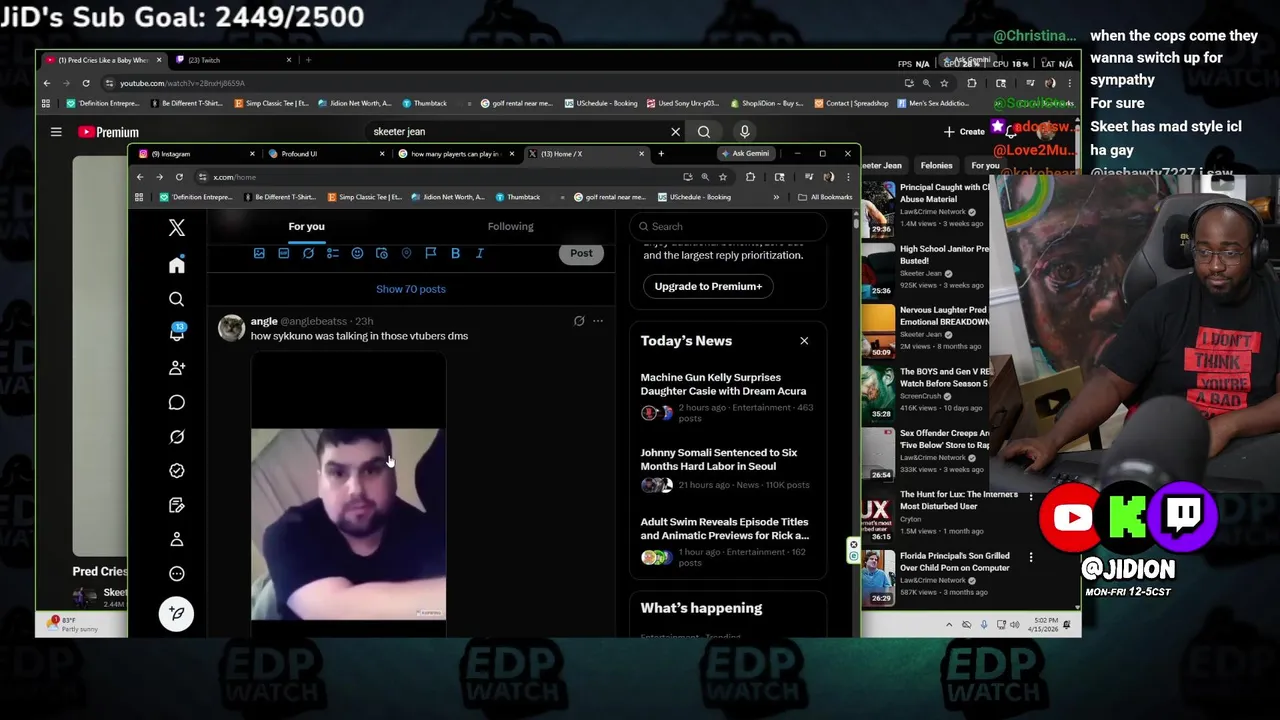Viewport: 1280px width, 720px height.
Task: Click the compose post feather button
Action: pyautogui.click(x=177, y=614)
